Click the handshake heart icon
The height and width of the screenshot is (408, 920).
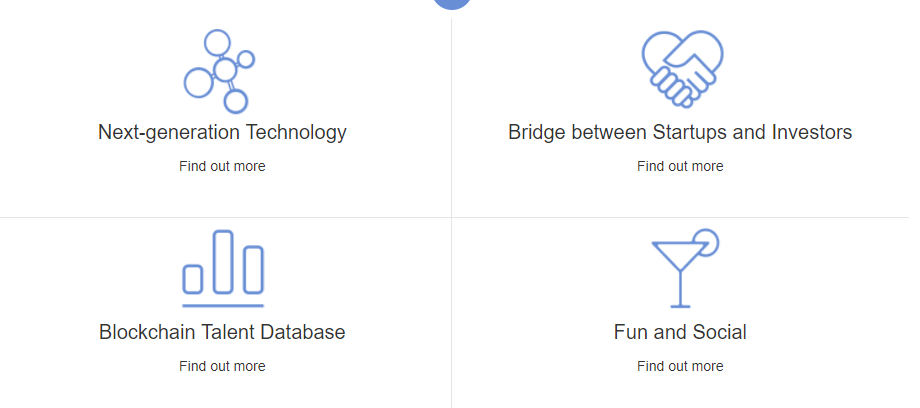(682, 69)
